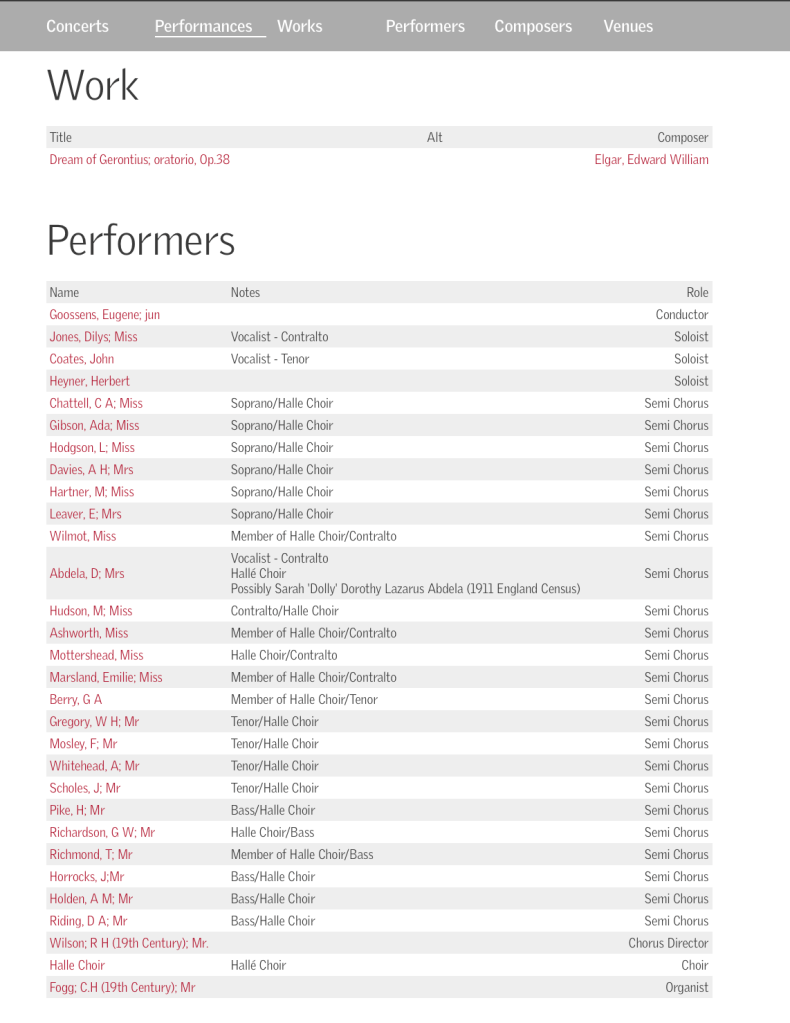This screenshot has height=1023, width=790.
Task: Click the Heyner, Herbert link
Action: pyautogui.click(x=89, y=380)
